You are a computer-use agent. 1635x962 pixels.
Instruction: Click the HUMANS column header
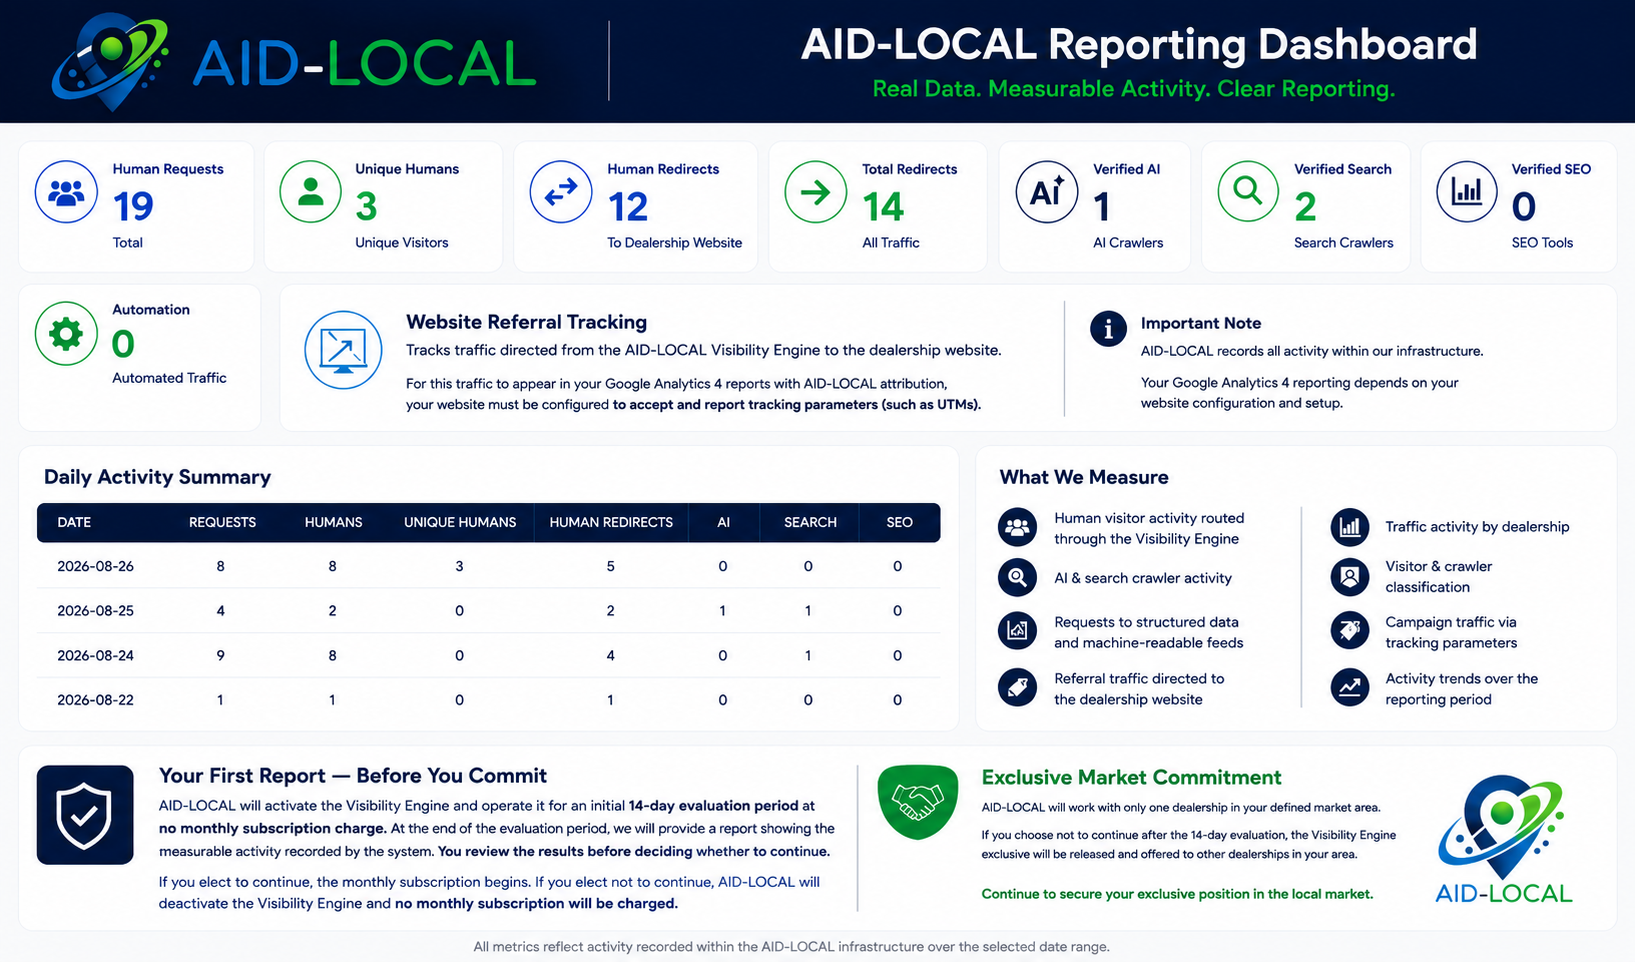333,522
